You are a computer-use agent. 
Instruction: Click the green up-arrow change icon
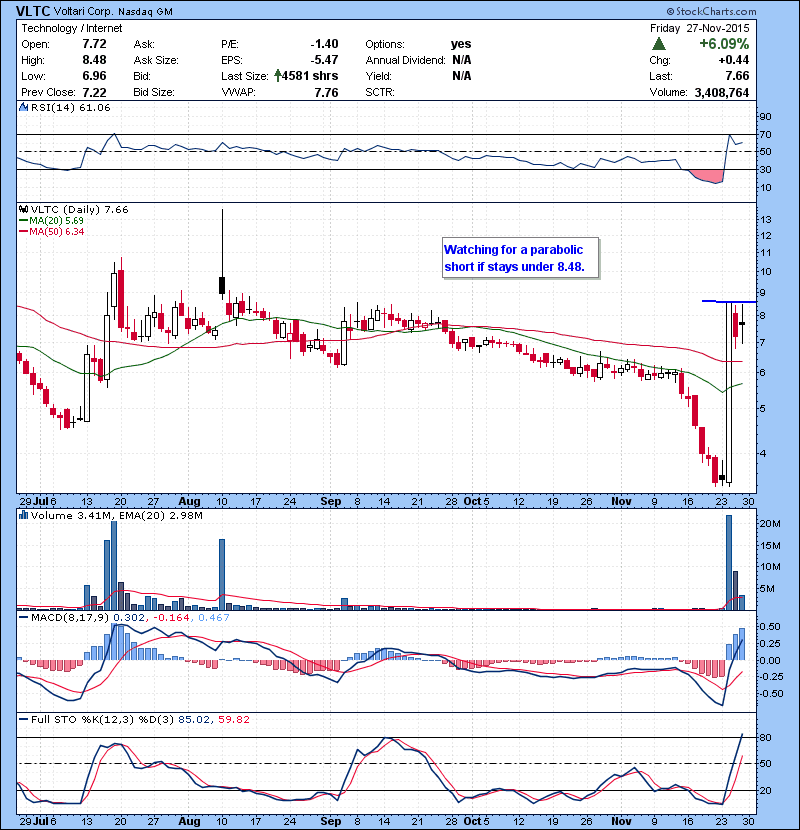click(x=659, y=43)
